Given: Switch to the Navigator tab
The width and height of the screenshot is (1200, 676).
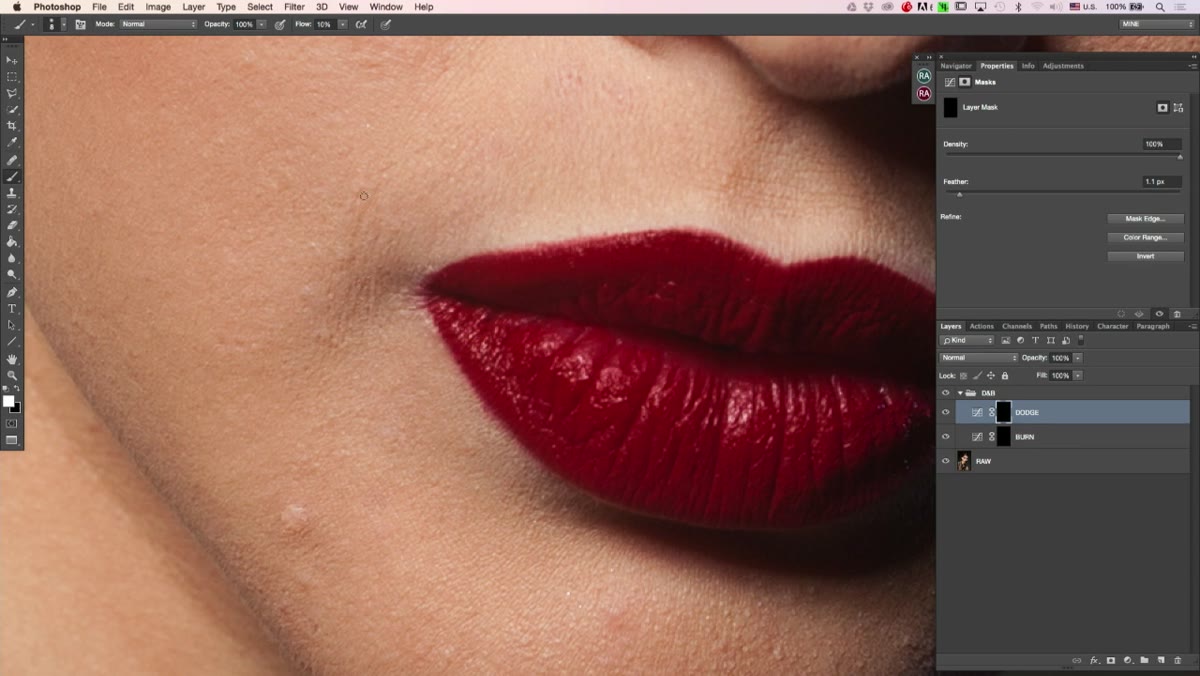Looking at the screenshot, I should point(956,66).
